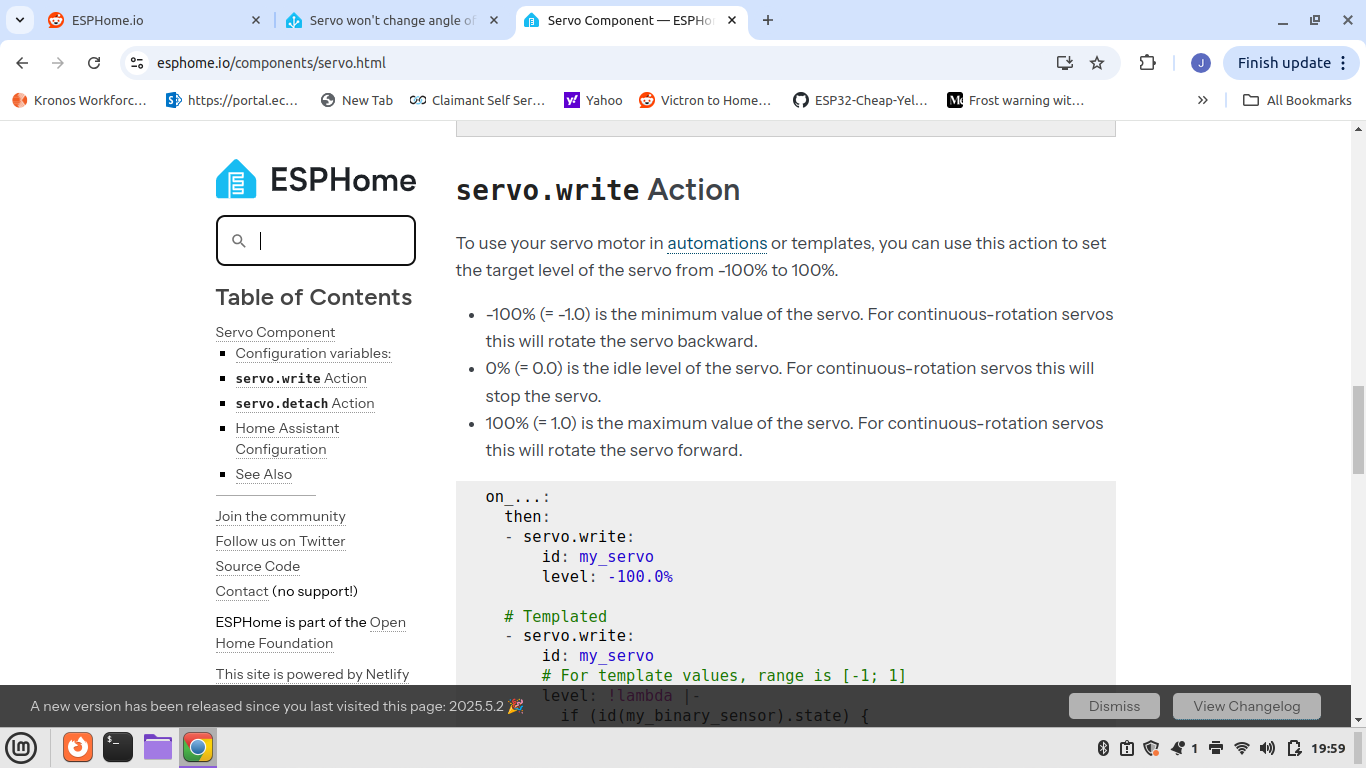
Task: Open the update manager shield icon
Action: tap(1151, 748)
